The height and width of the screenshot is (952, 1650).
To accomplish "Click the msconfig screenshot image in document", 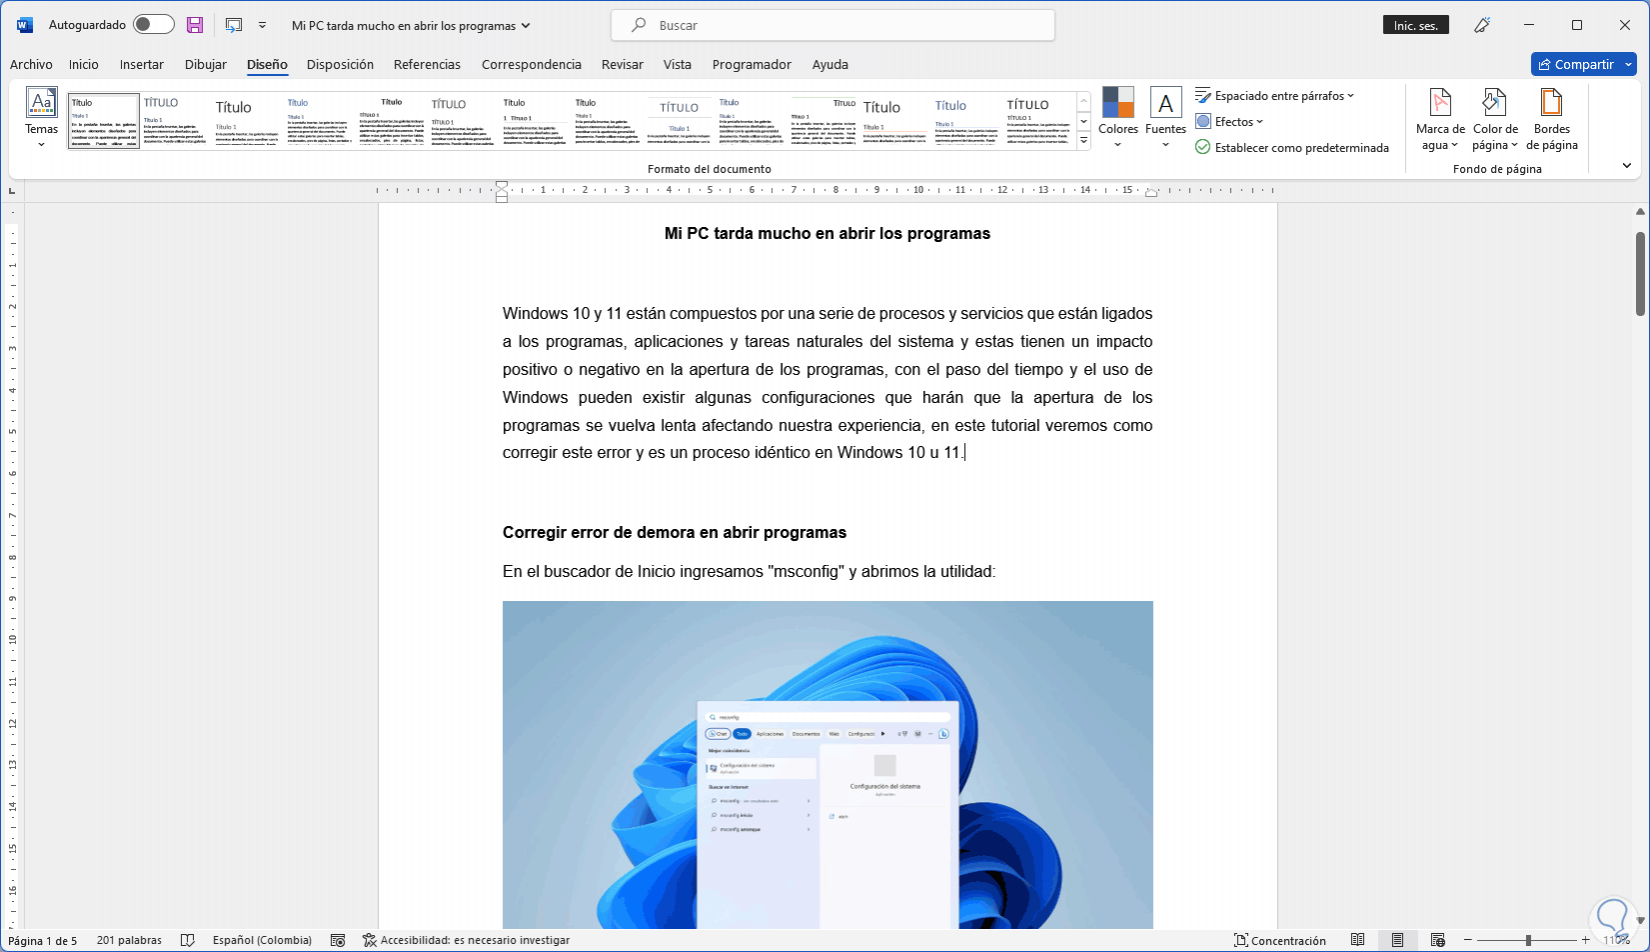I will tap(828, 765).
